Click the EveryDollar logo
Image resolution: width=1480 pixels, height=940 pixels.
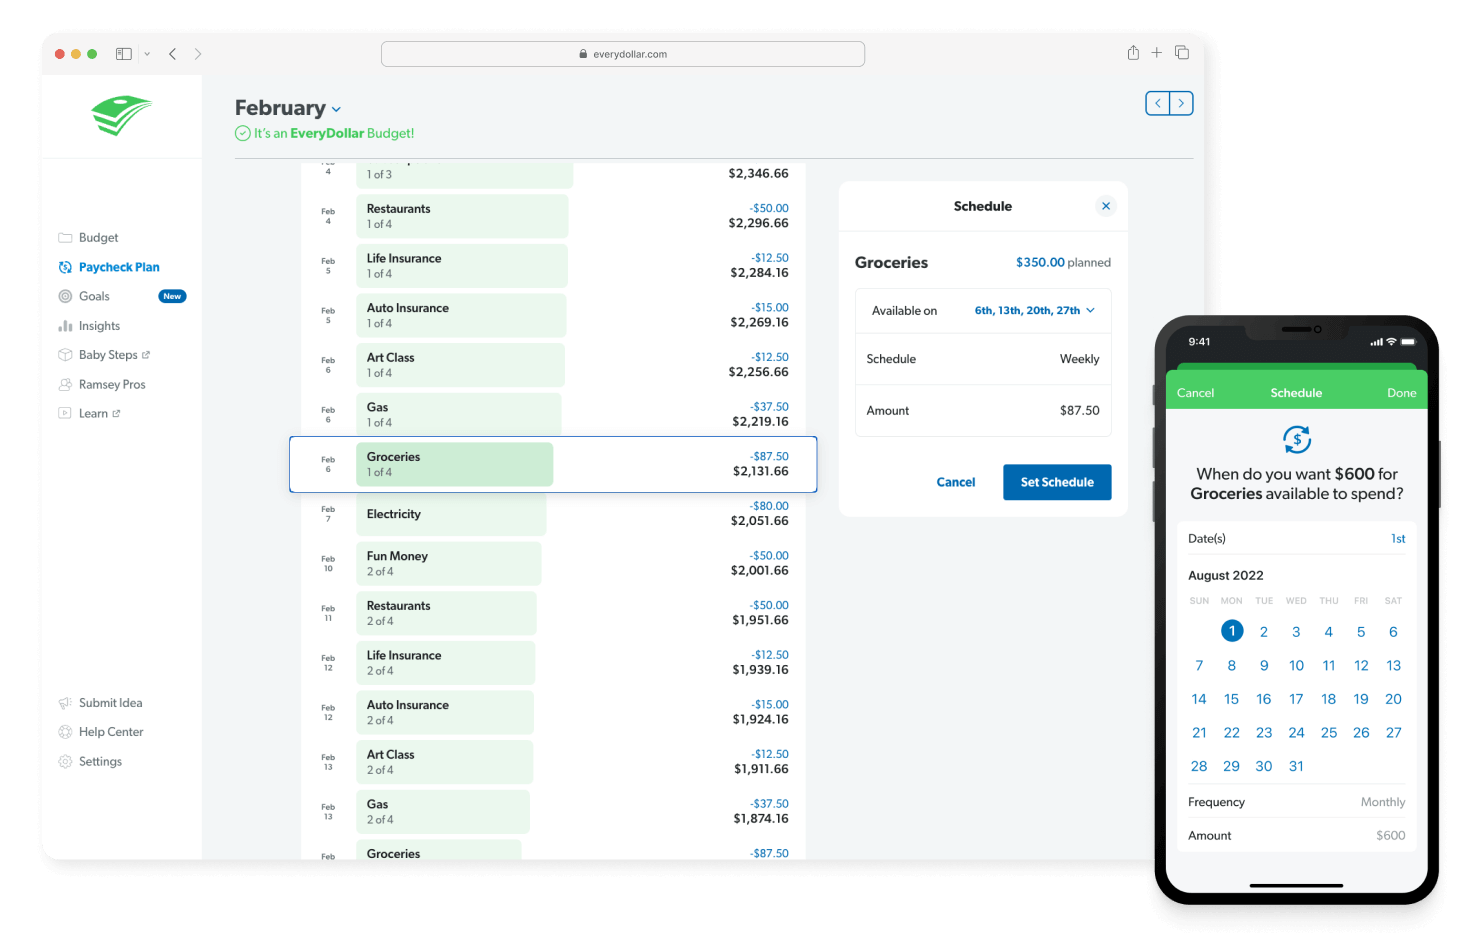(121, 115)
